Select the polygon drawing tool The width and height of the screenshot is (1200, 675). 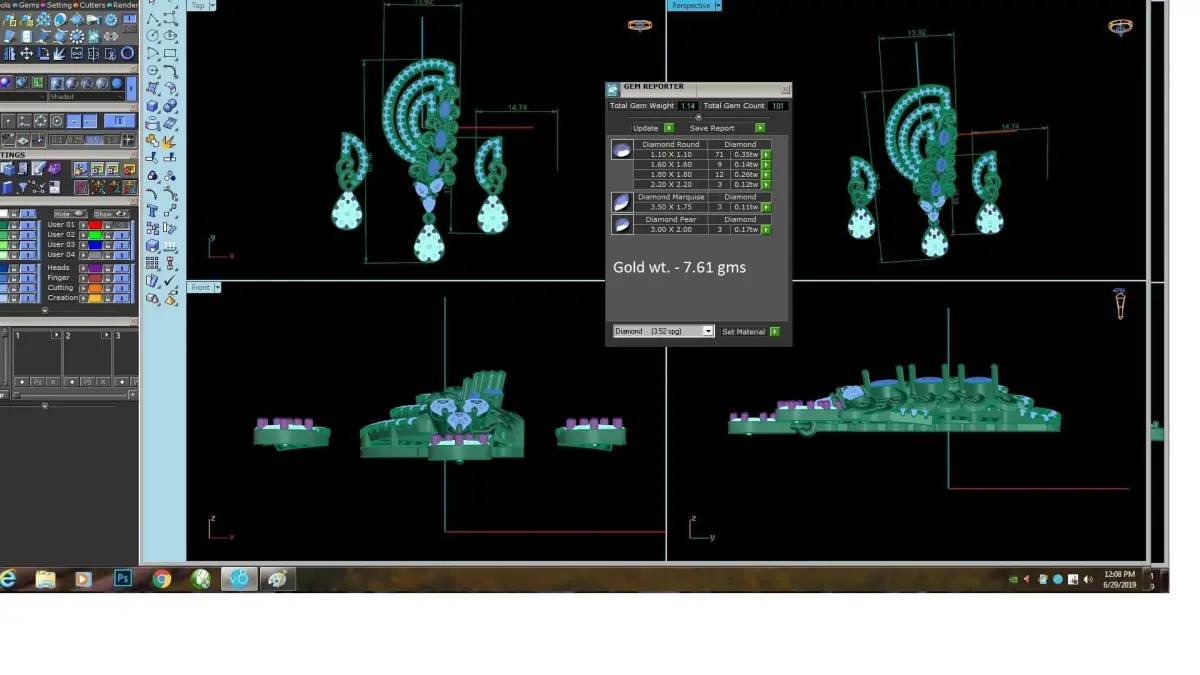pos(152,70)
